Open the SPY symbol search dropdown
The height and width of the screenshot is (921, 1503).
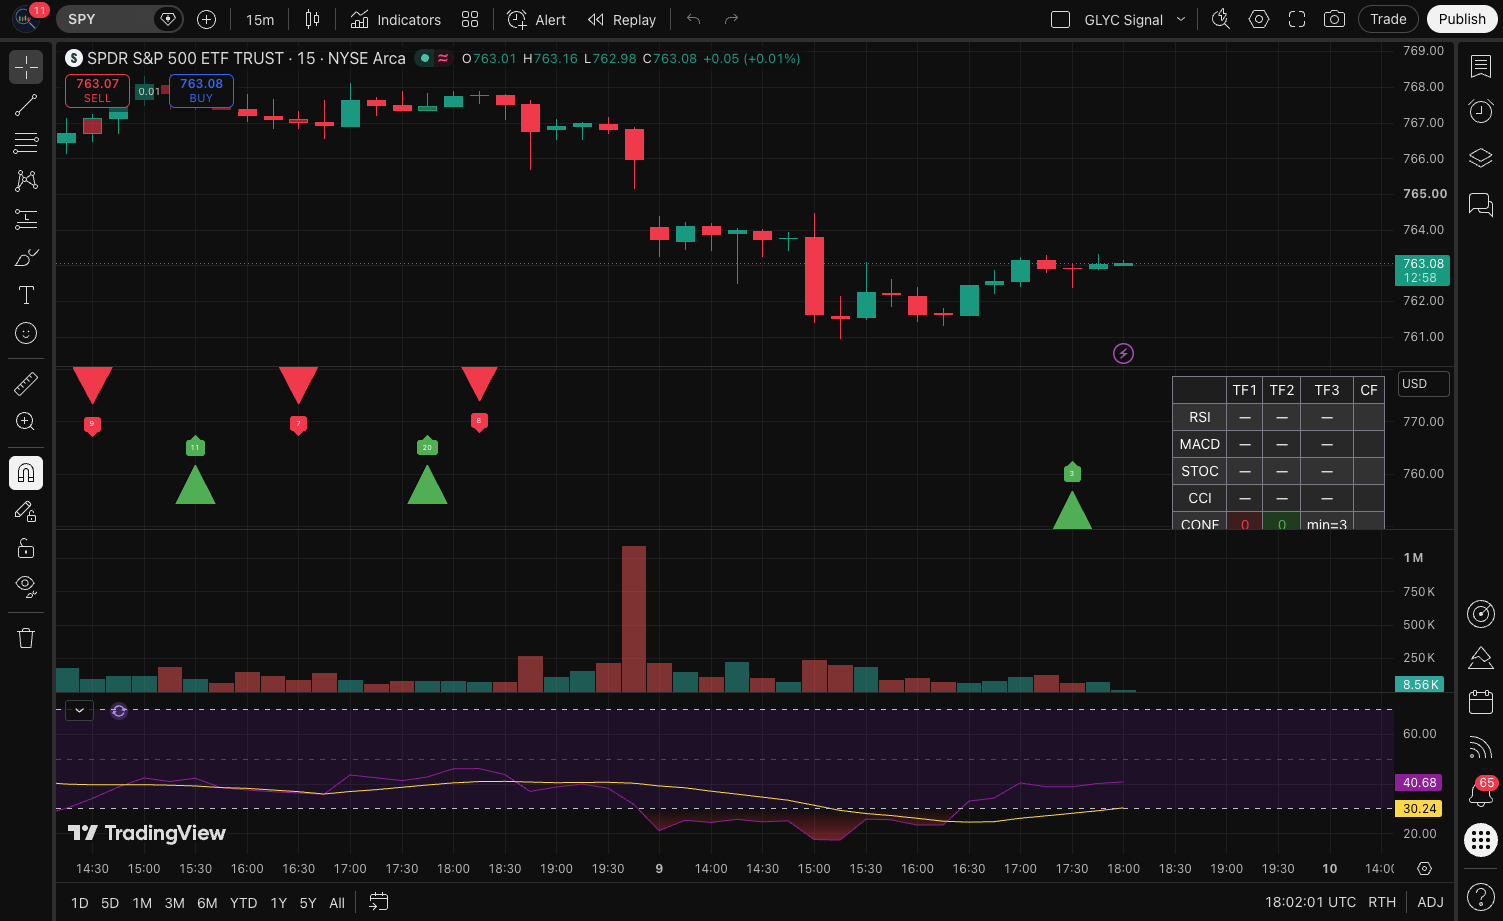(119, 19)
